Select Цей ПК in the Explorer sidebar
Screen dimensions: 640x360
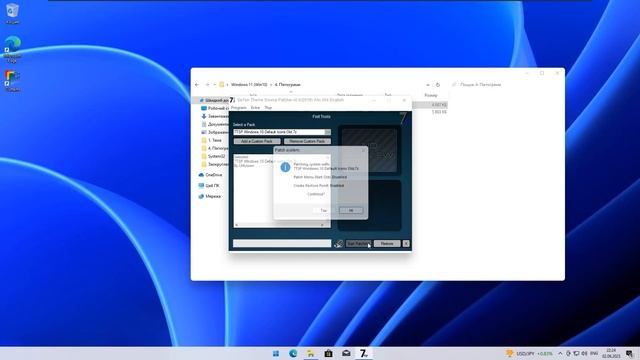pos(209,185)
